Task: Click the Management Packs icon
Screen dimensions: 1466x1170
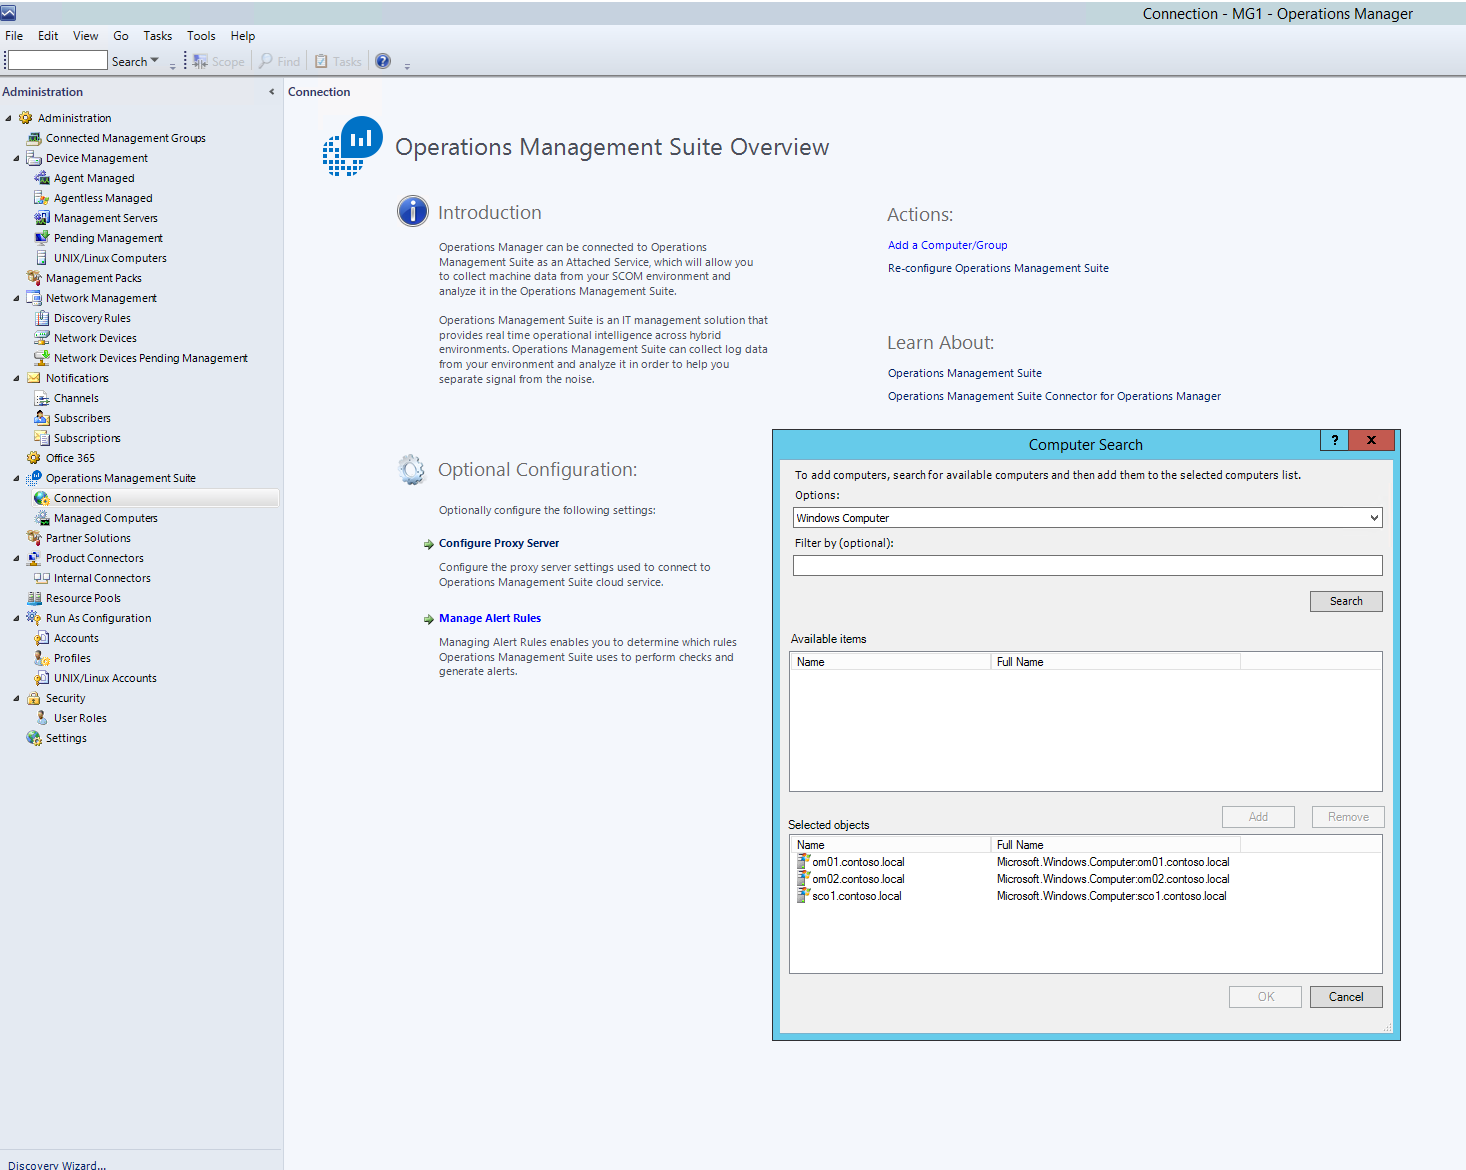Action: pos(34,278)
